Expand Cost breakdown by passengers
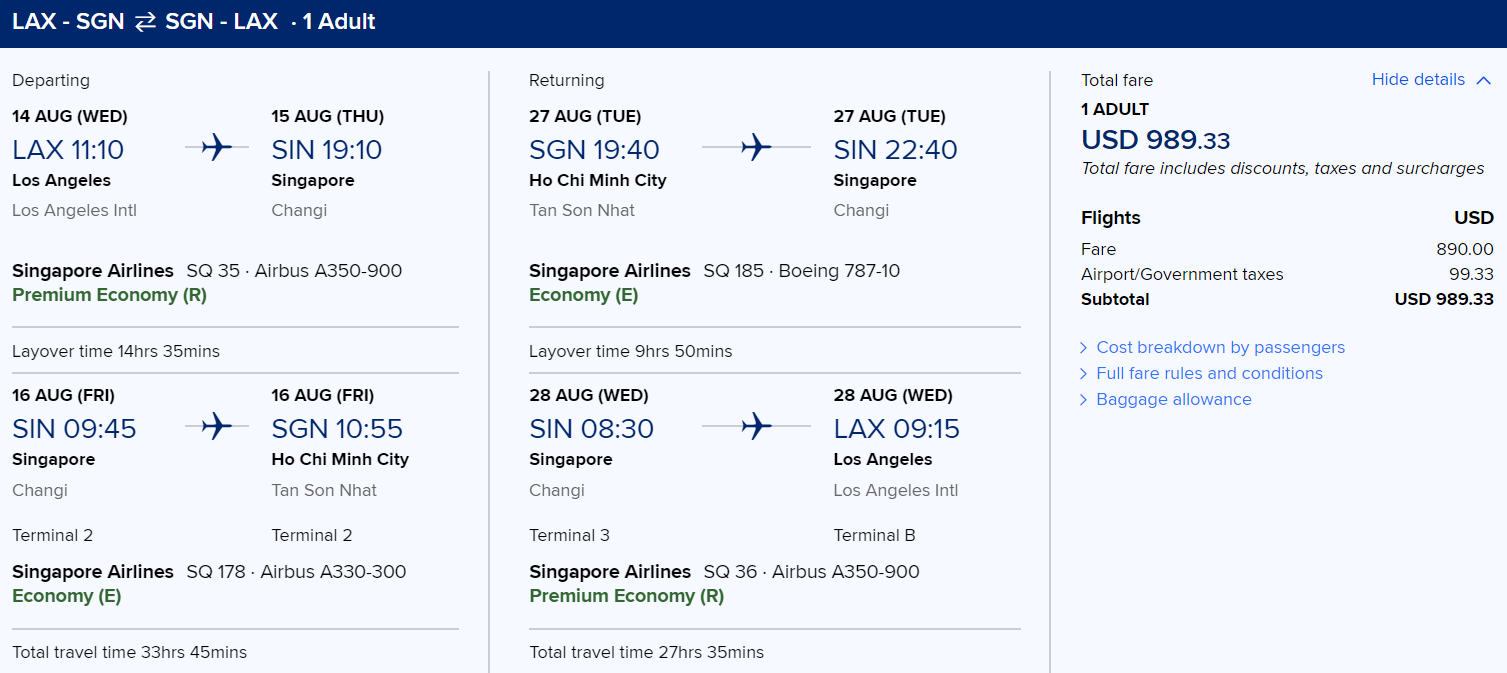The image size is (1507, 673). pos(1220,347)
